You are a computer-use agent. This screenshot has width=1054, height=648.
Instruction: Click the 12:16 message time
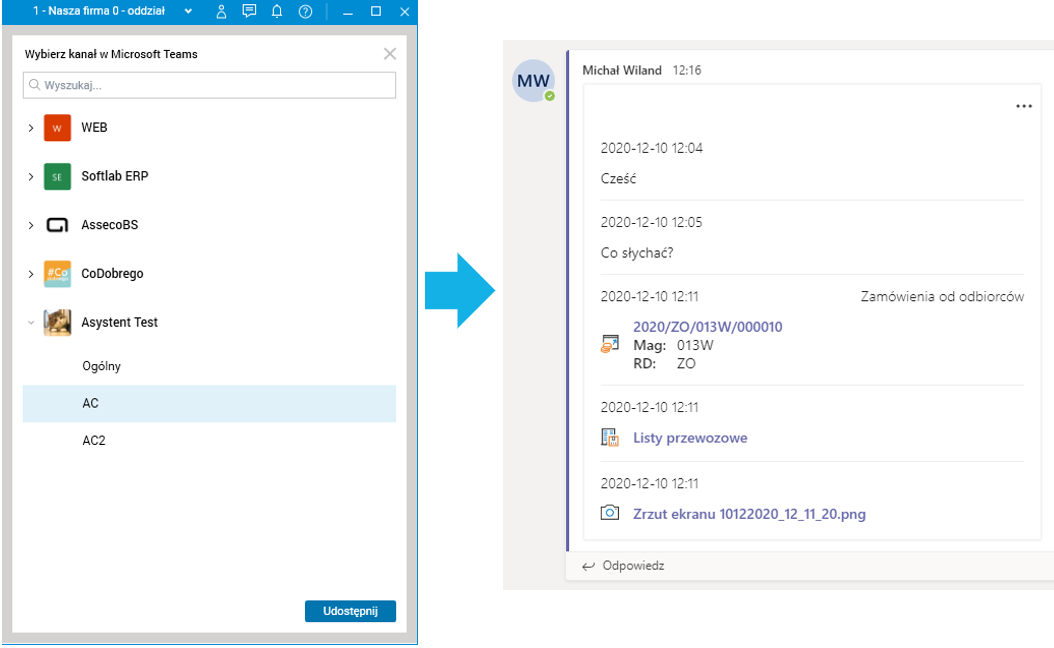(x=687, y=70)
